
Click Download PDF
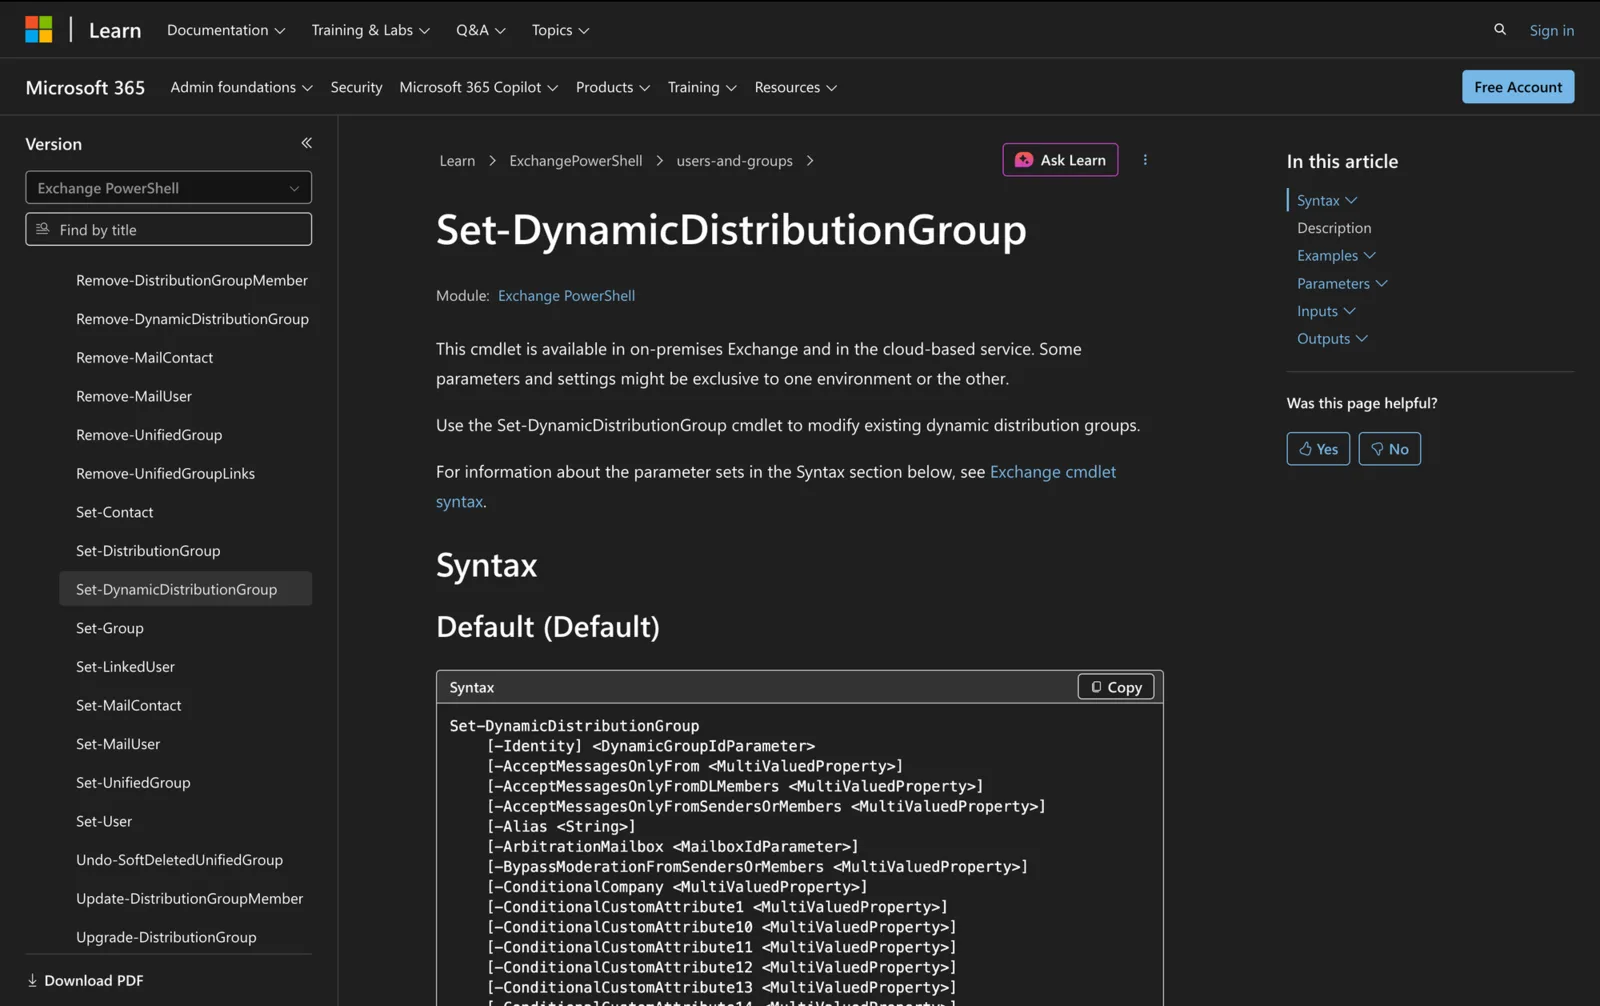click(85, 980)
